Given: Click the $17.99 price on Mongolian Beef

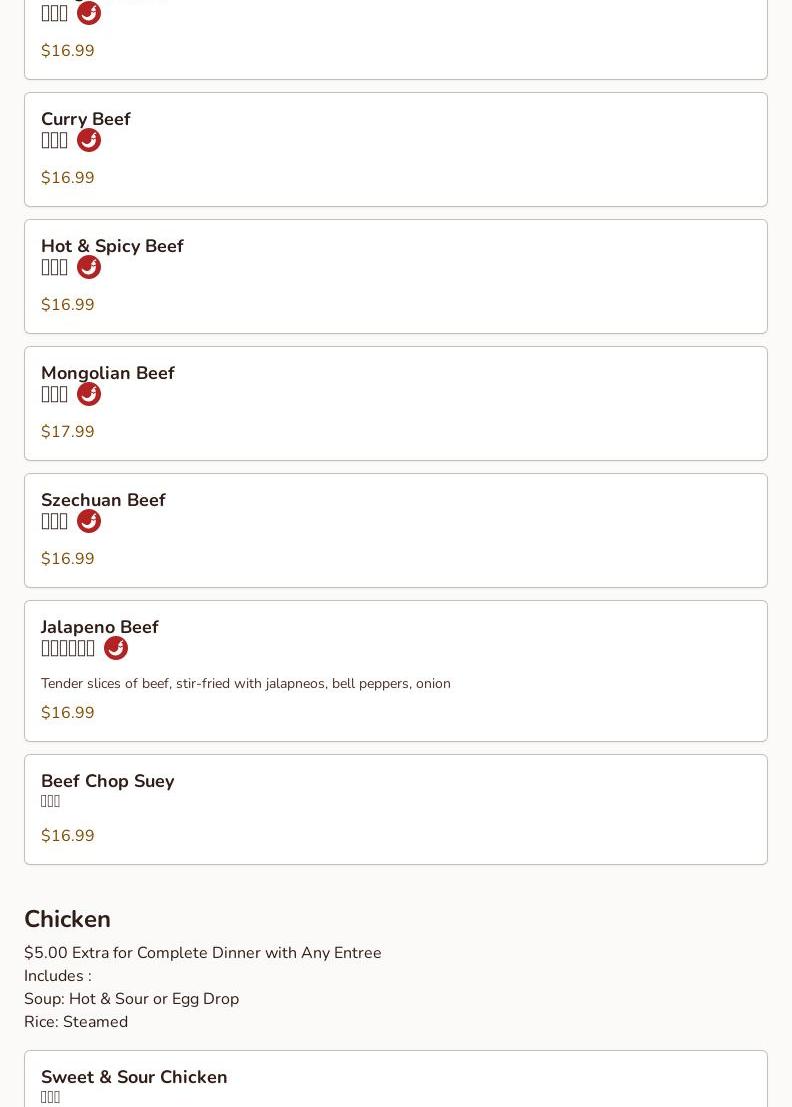Looking at the screenshot, I should (68, 432).
